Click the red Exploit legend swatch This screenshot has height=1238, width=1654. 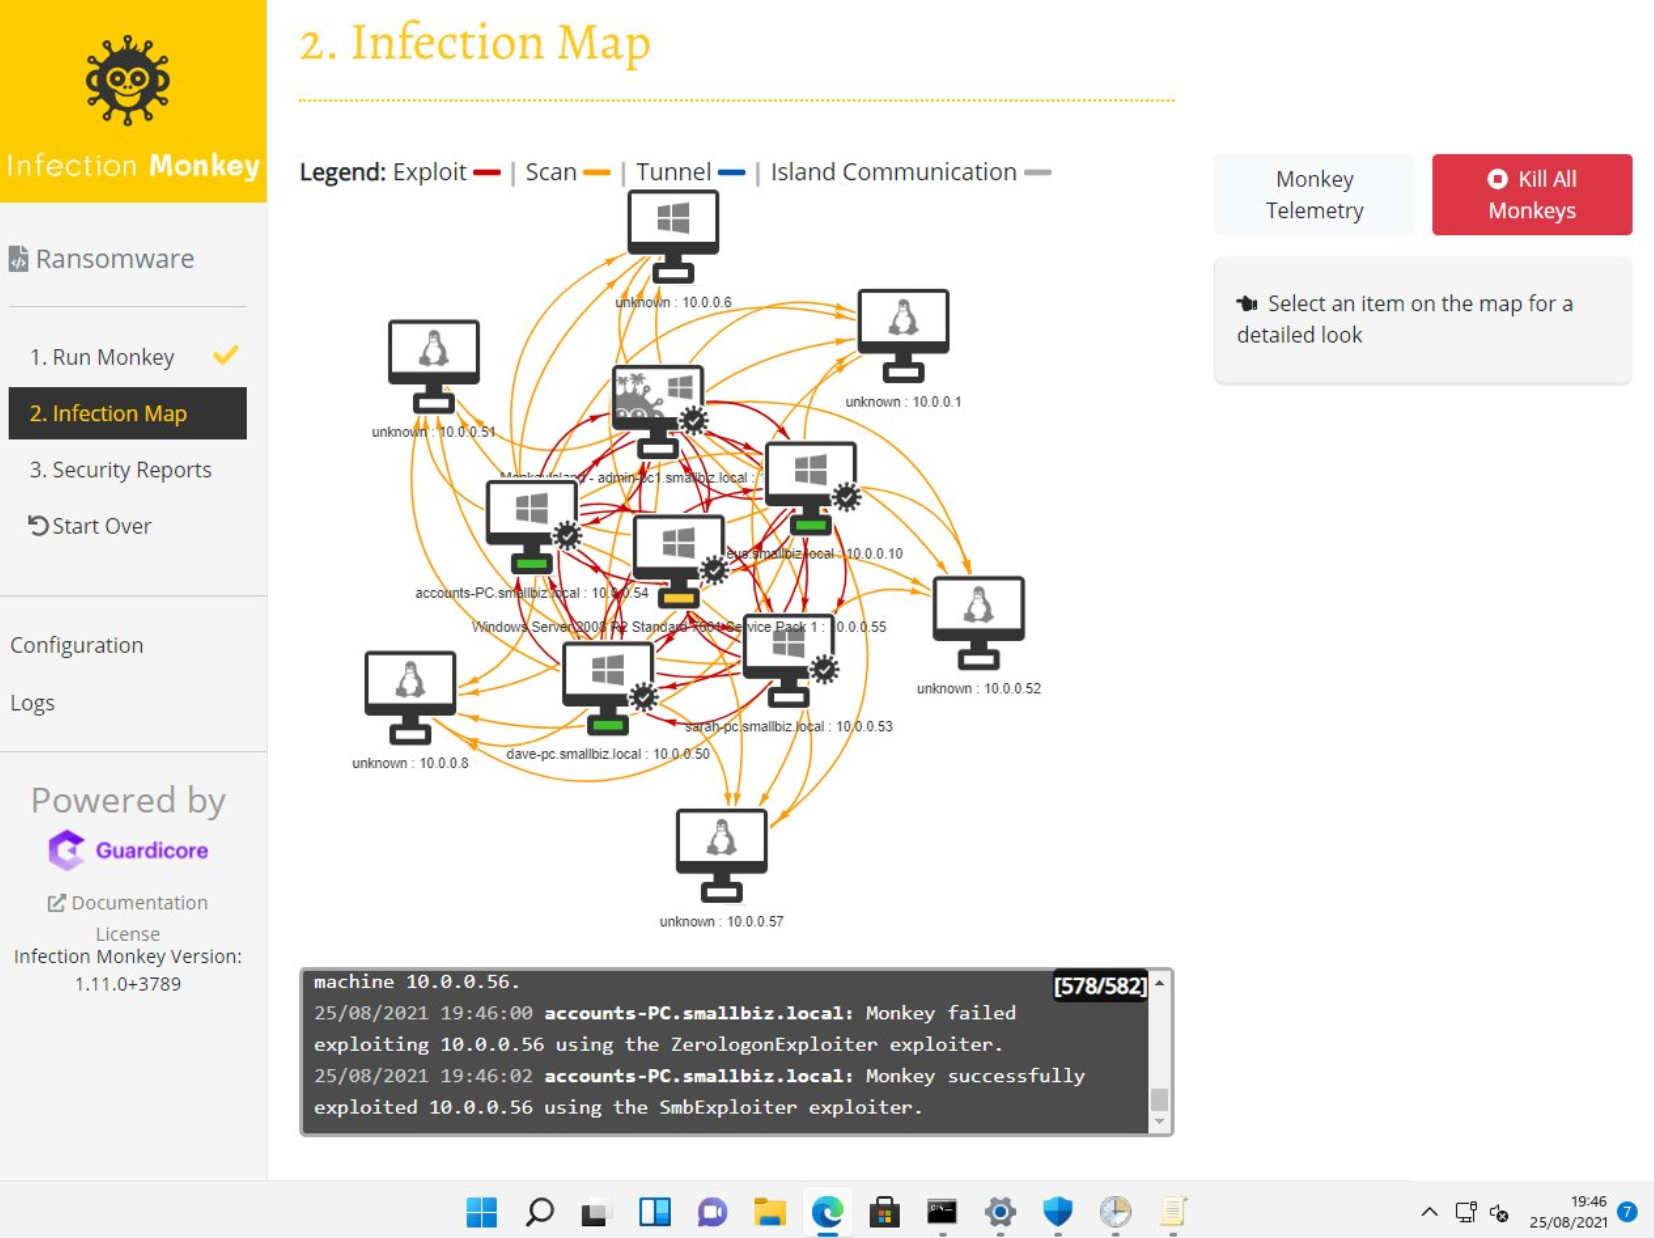[x=487, y=173]
